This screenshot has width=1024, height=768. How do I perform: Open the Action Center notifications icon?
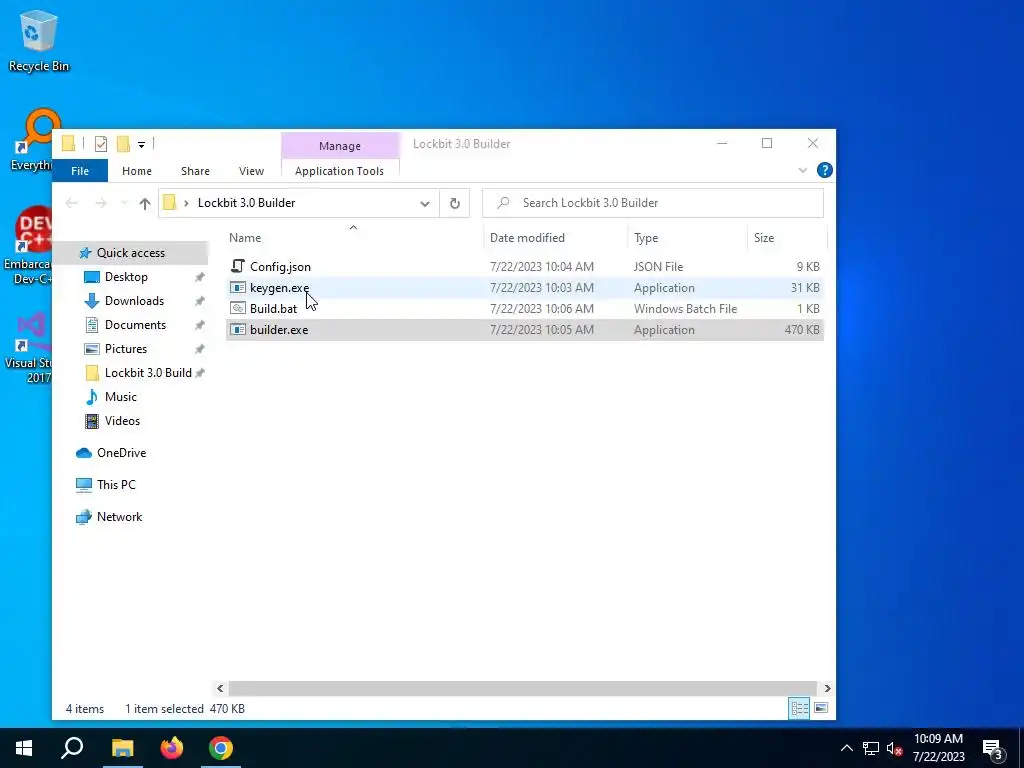pos(993,749)
